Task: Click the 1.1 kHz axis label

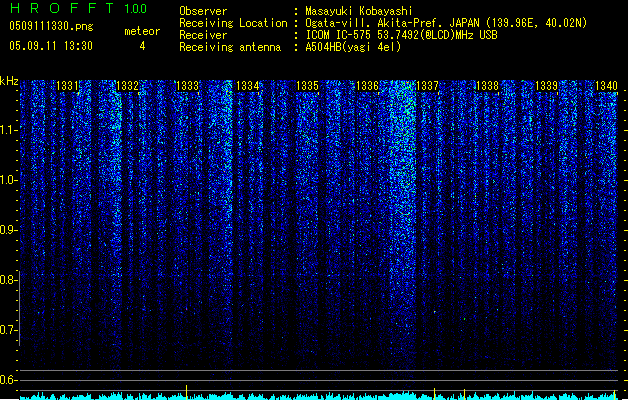Action: pyautogui.click(x=9, y=130)
